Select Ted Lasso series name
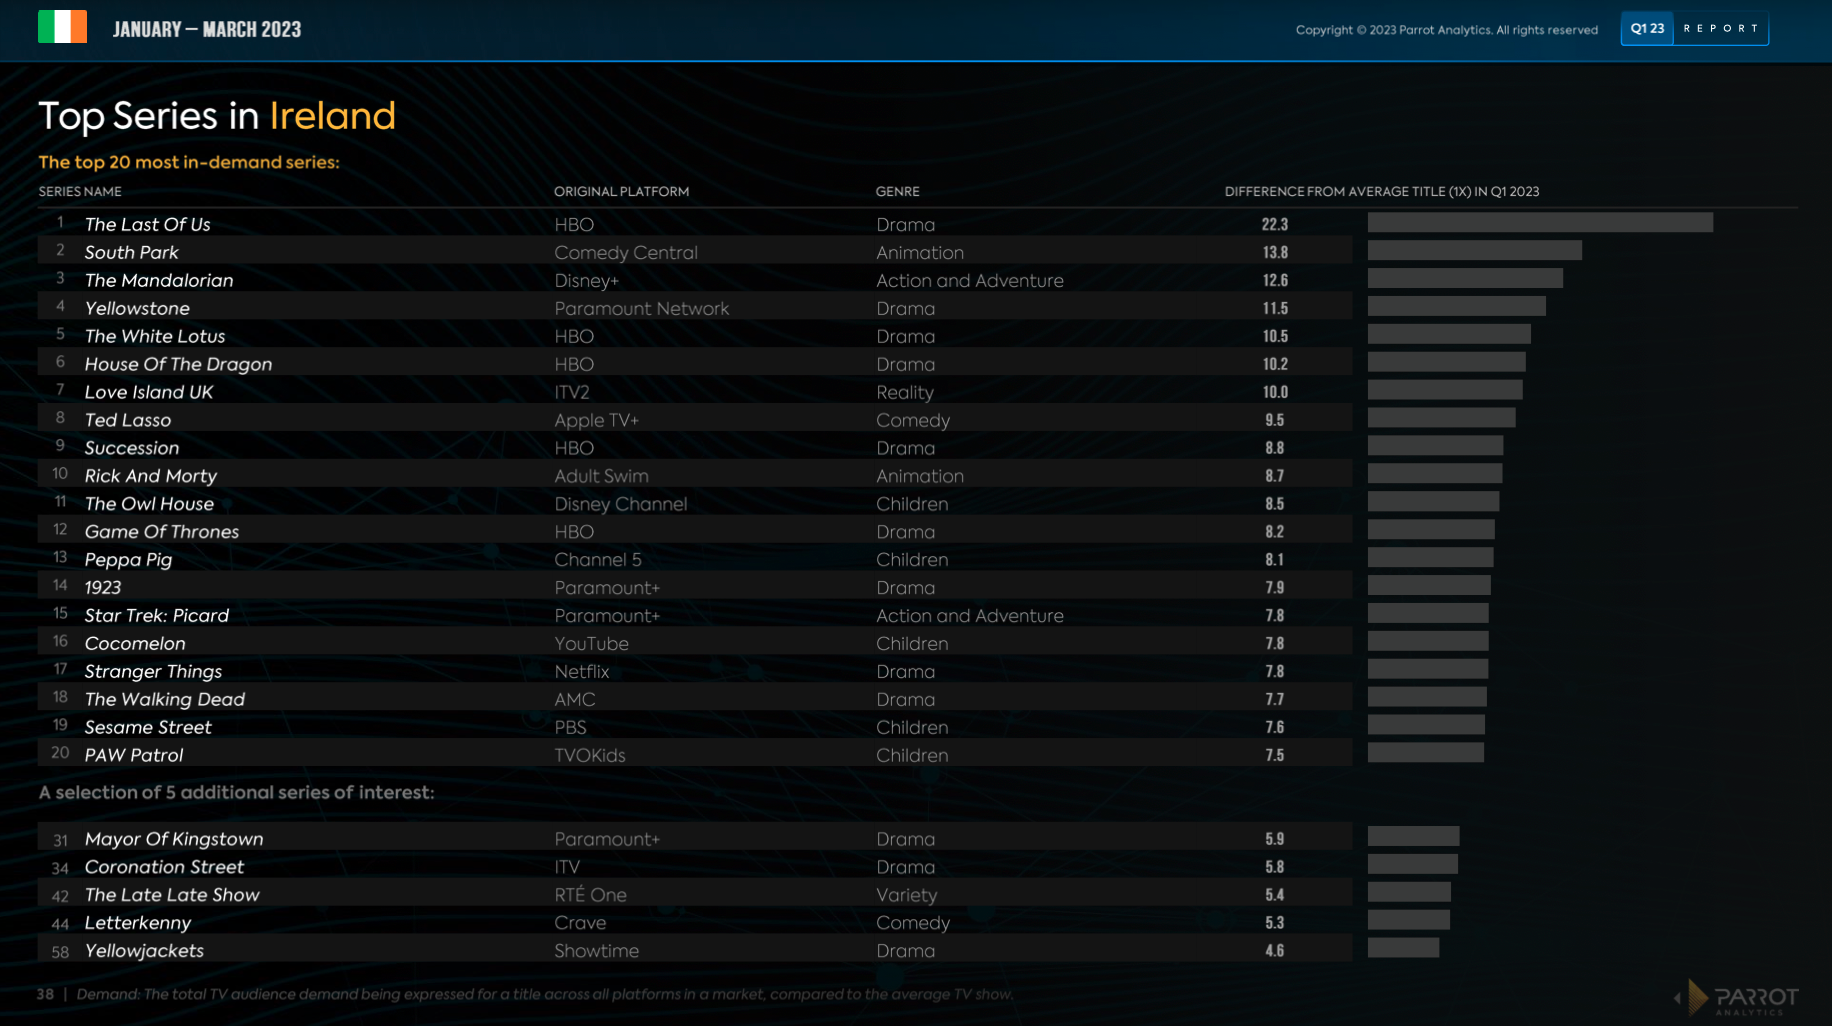This screenshot has width=1832, height=1026. [x=128, y=420]
